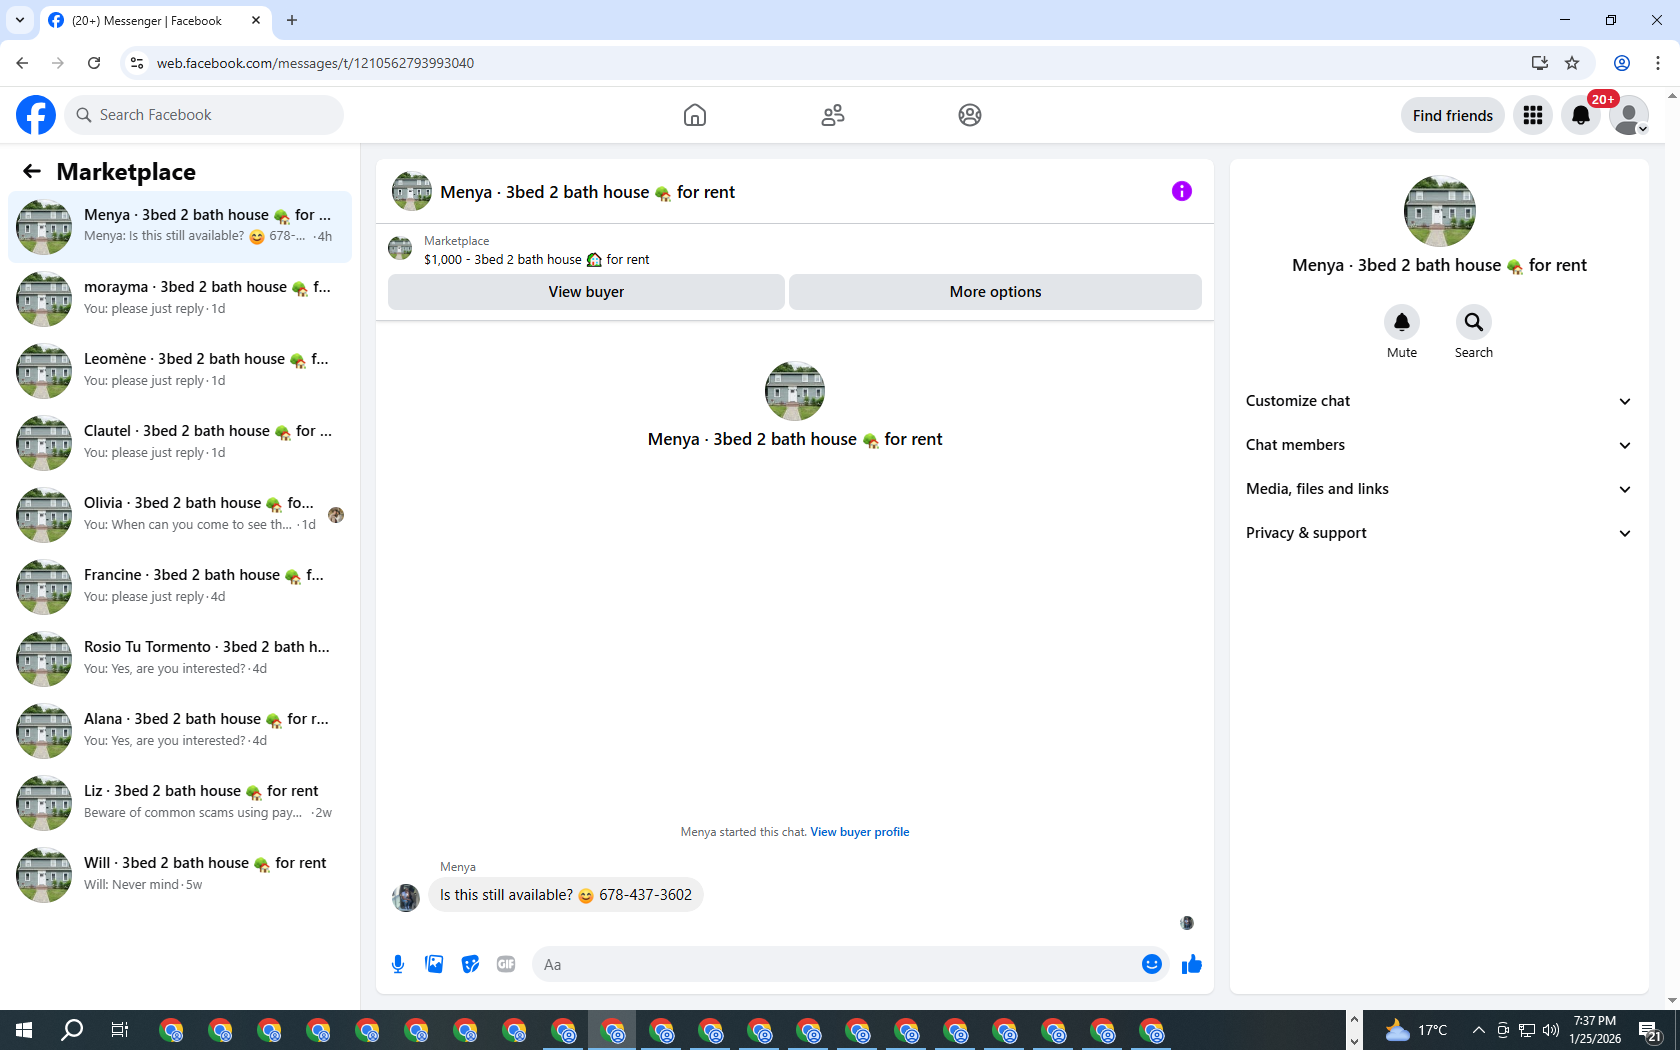This screenshot has height=1050, width=1680.
Task: Open the Friends icon in top navigation
Action: click(x=833, y=115)
